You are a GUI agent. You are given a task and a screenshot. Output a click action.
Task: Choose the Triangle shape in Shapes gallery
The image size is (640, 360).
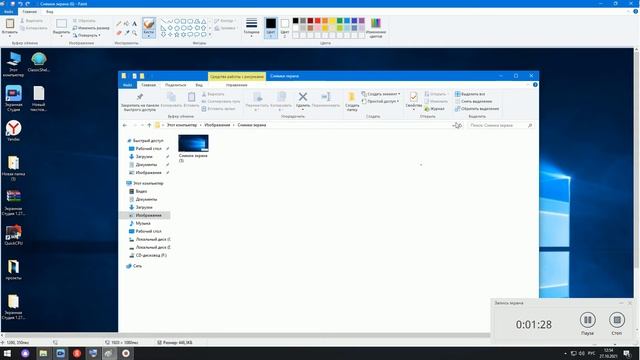203,21
